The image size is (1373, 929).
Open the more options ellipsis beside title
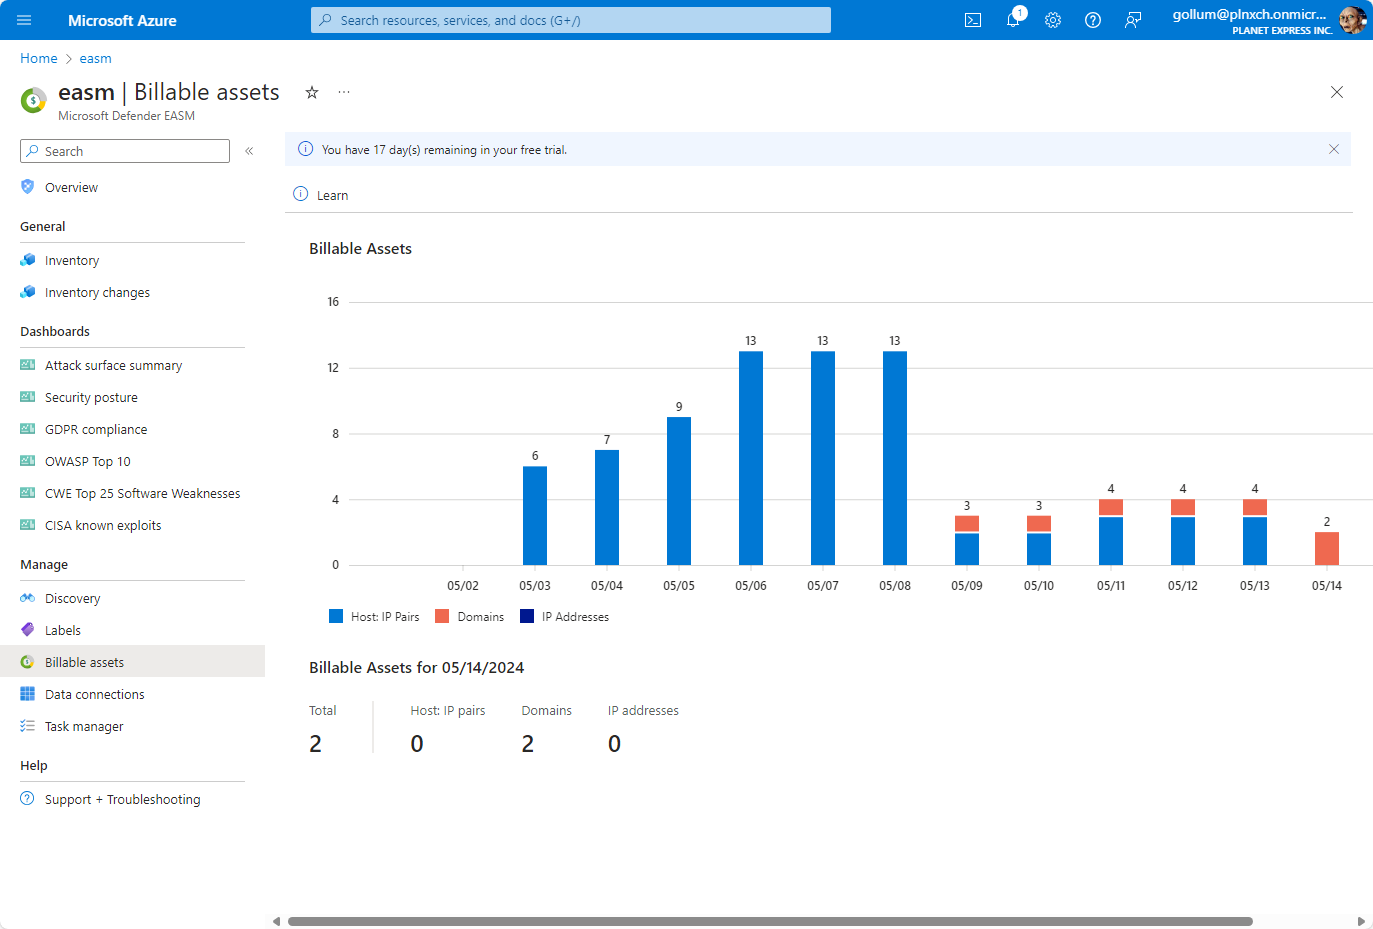(344, 92)
